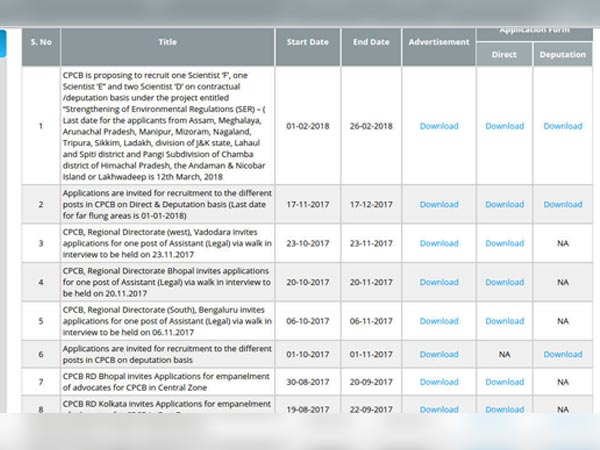Click serial number 5 cell
This screenshot has height=450, width=600.
click(41, 321)
